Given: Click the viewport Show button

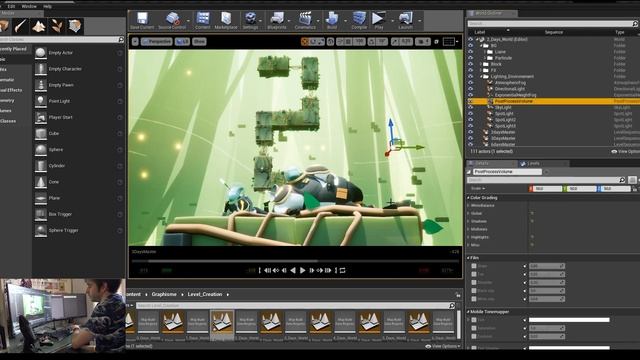Looking at the screenshot, I should [199, 42].
